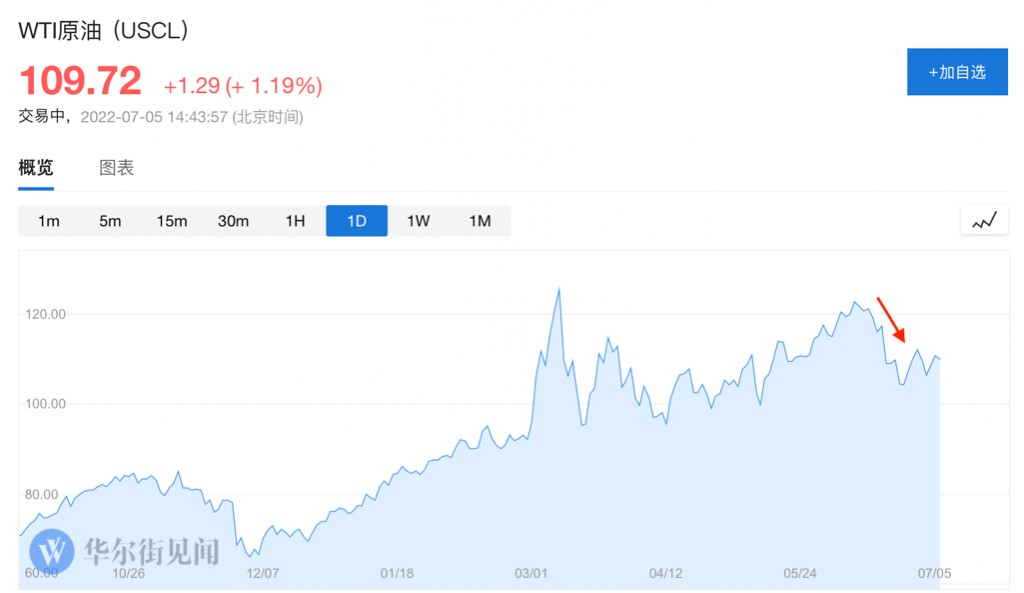Click the line chart style icon
The image size is (1024, 593).
coord(984,221)
